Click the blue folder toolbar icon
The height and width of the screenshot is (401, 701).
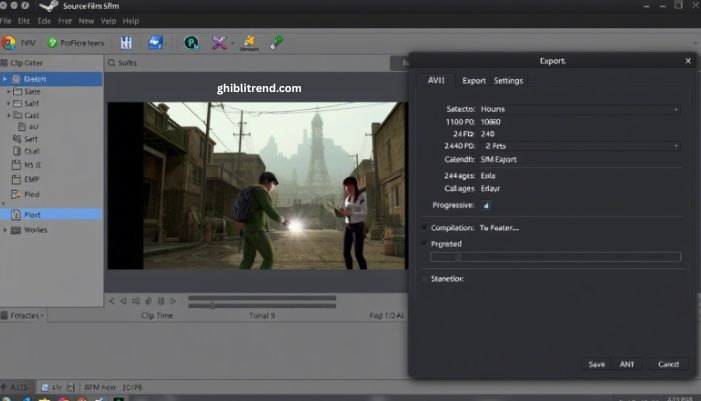tap(156, 42)
